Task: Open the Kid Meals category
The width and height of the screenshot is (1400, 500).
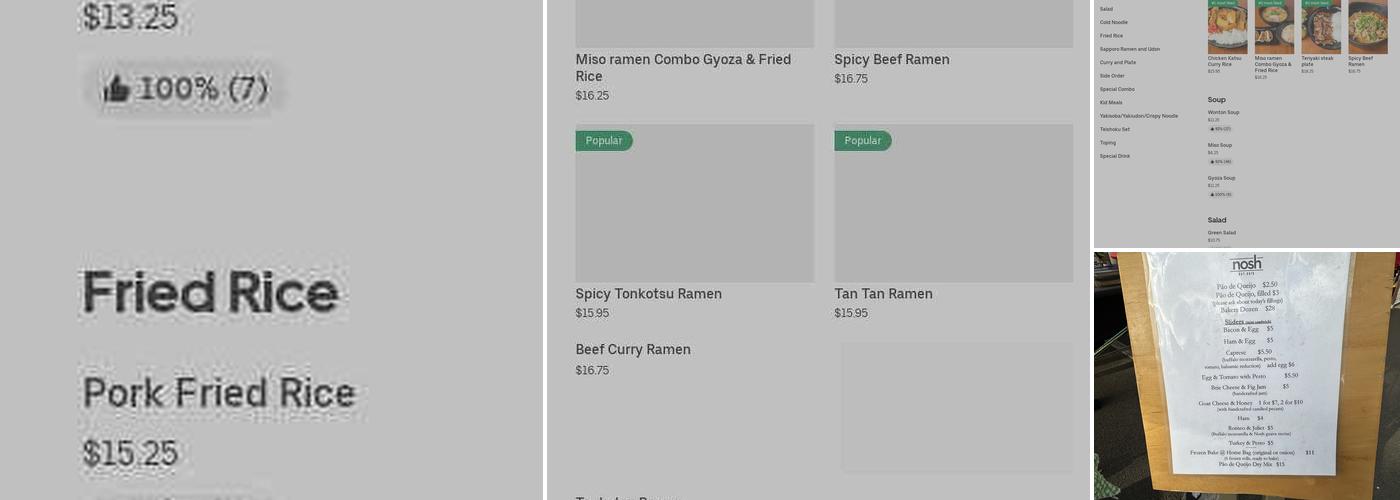Action: (x=1111, y=102)
